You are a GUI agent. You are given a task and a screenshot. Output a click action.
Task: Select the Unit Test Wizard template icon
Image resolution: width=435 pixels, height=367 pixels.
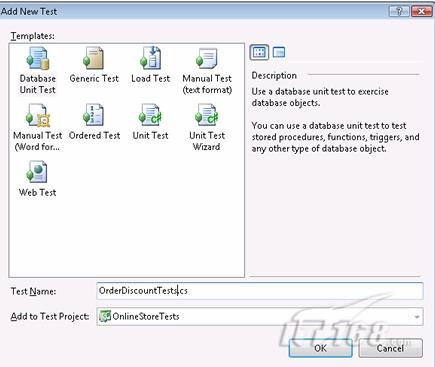(207, 115)
